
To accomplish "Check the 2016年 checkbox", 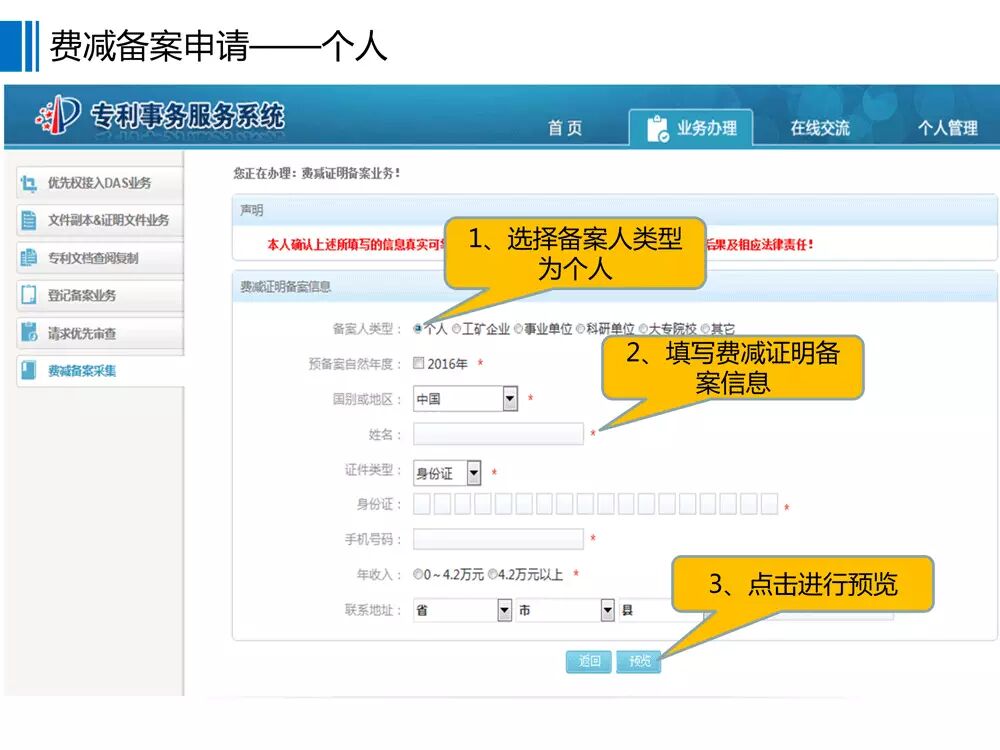I will pyautogui.click(x=418, y=363).
